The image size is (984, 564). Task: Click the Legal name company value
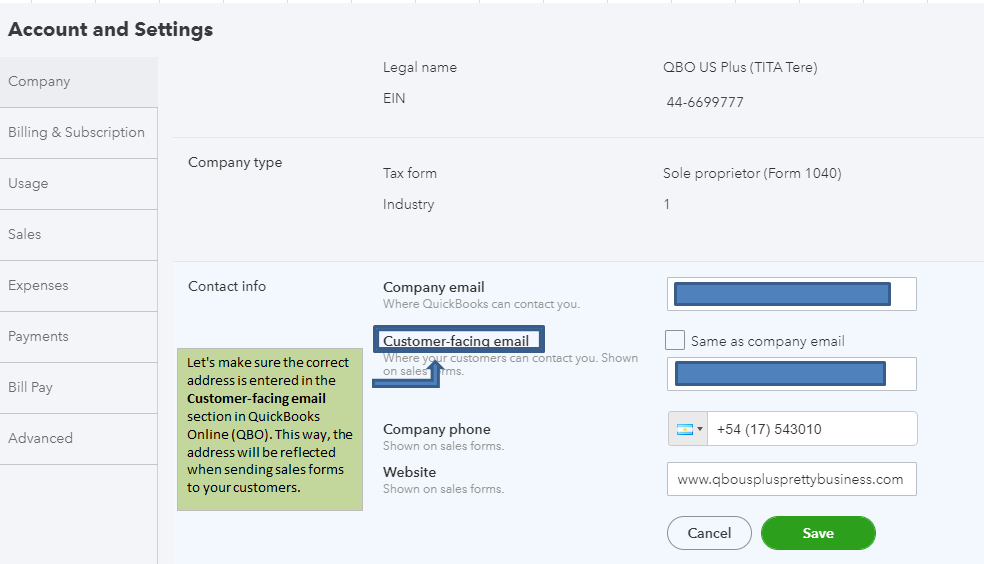click(x=740, y=68)
